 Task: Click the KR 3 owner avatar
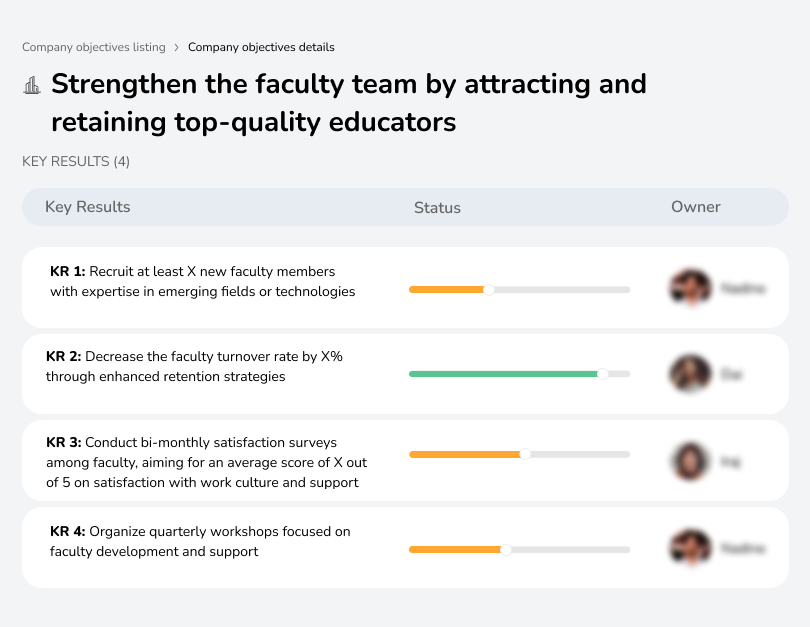pyautogui.click(x=690, y=461)
